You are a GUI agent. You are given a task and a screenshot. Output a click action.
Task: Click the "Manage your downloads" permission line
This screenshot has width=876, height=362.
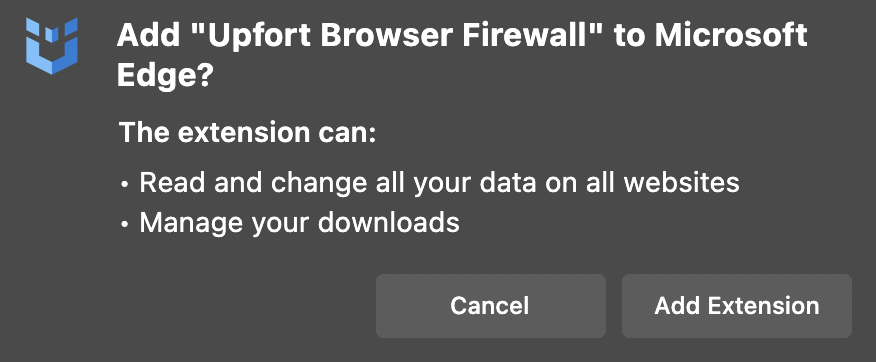[299, 222]
